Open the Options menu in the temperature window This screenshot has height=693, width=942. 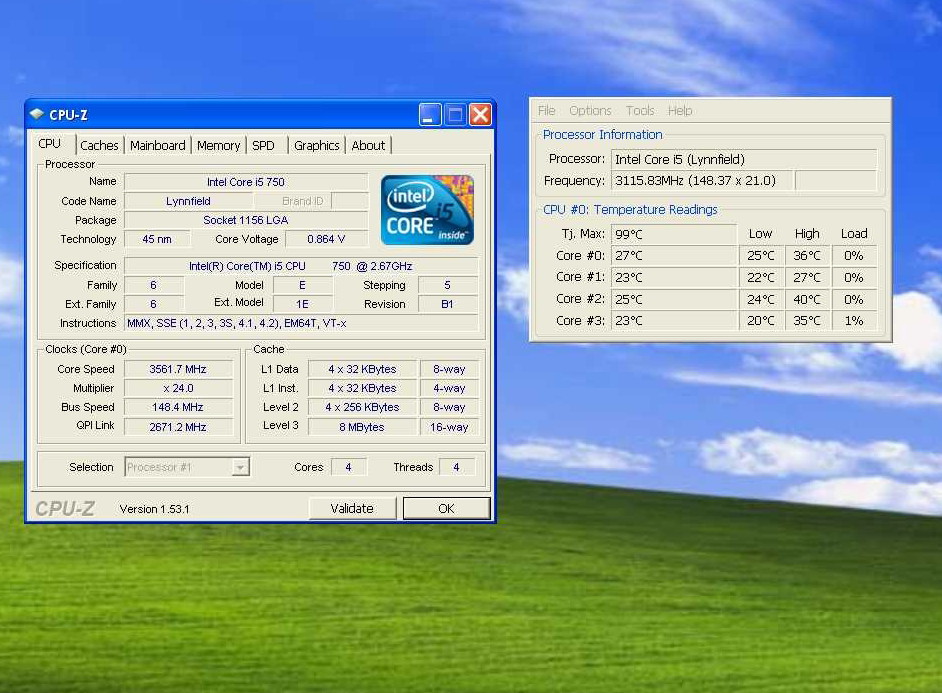[590, 110]
